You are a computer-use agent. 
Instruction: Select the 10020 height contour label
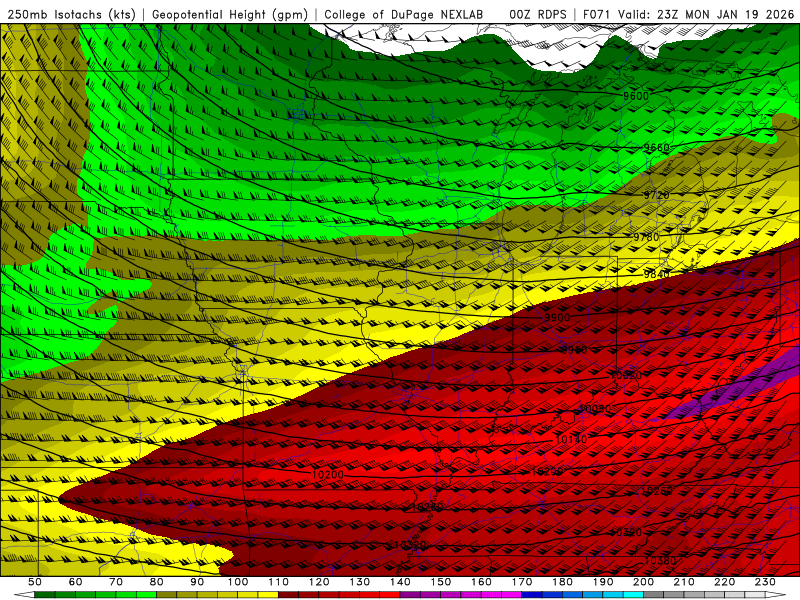pos(626,376)
